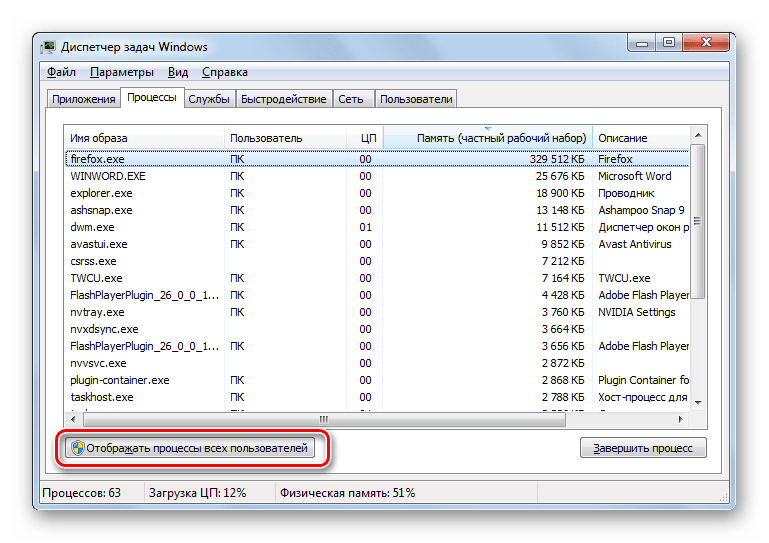Close the Task Manager window

(706, 43)
